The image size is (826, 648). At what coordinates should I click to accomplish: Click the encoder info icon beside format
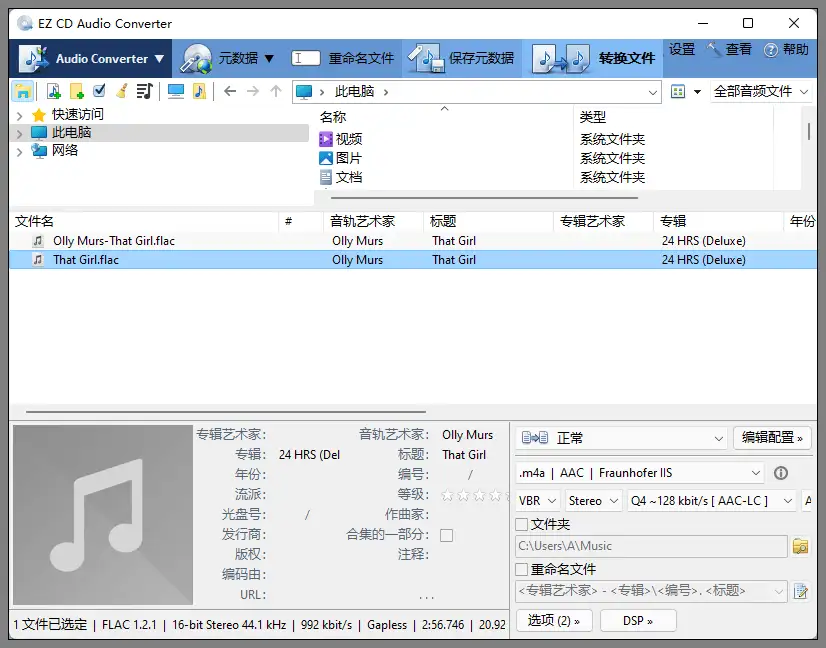tap(781, 473)
